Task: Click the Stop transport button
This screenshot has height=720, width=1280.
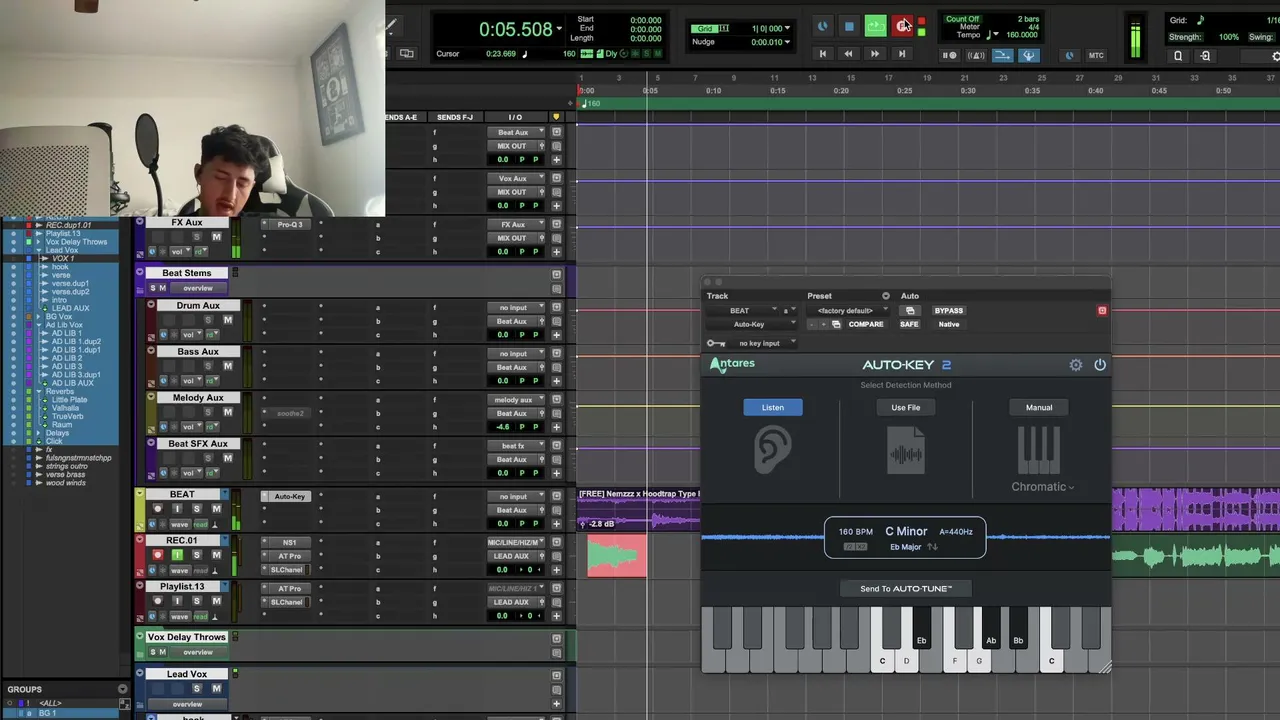Action: click(849, 27)
